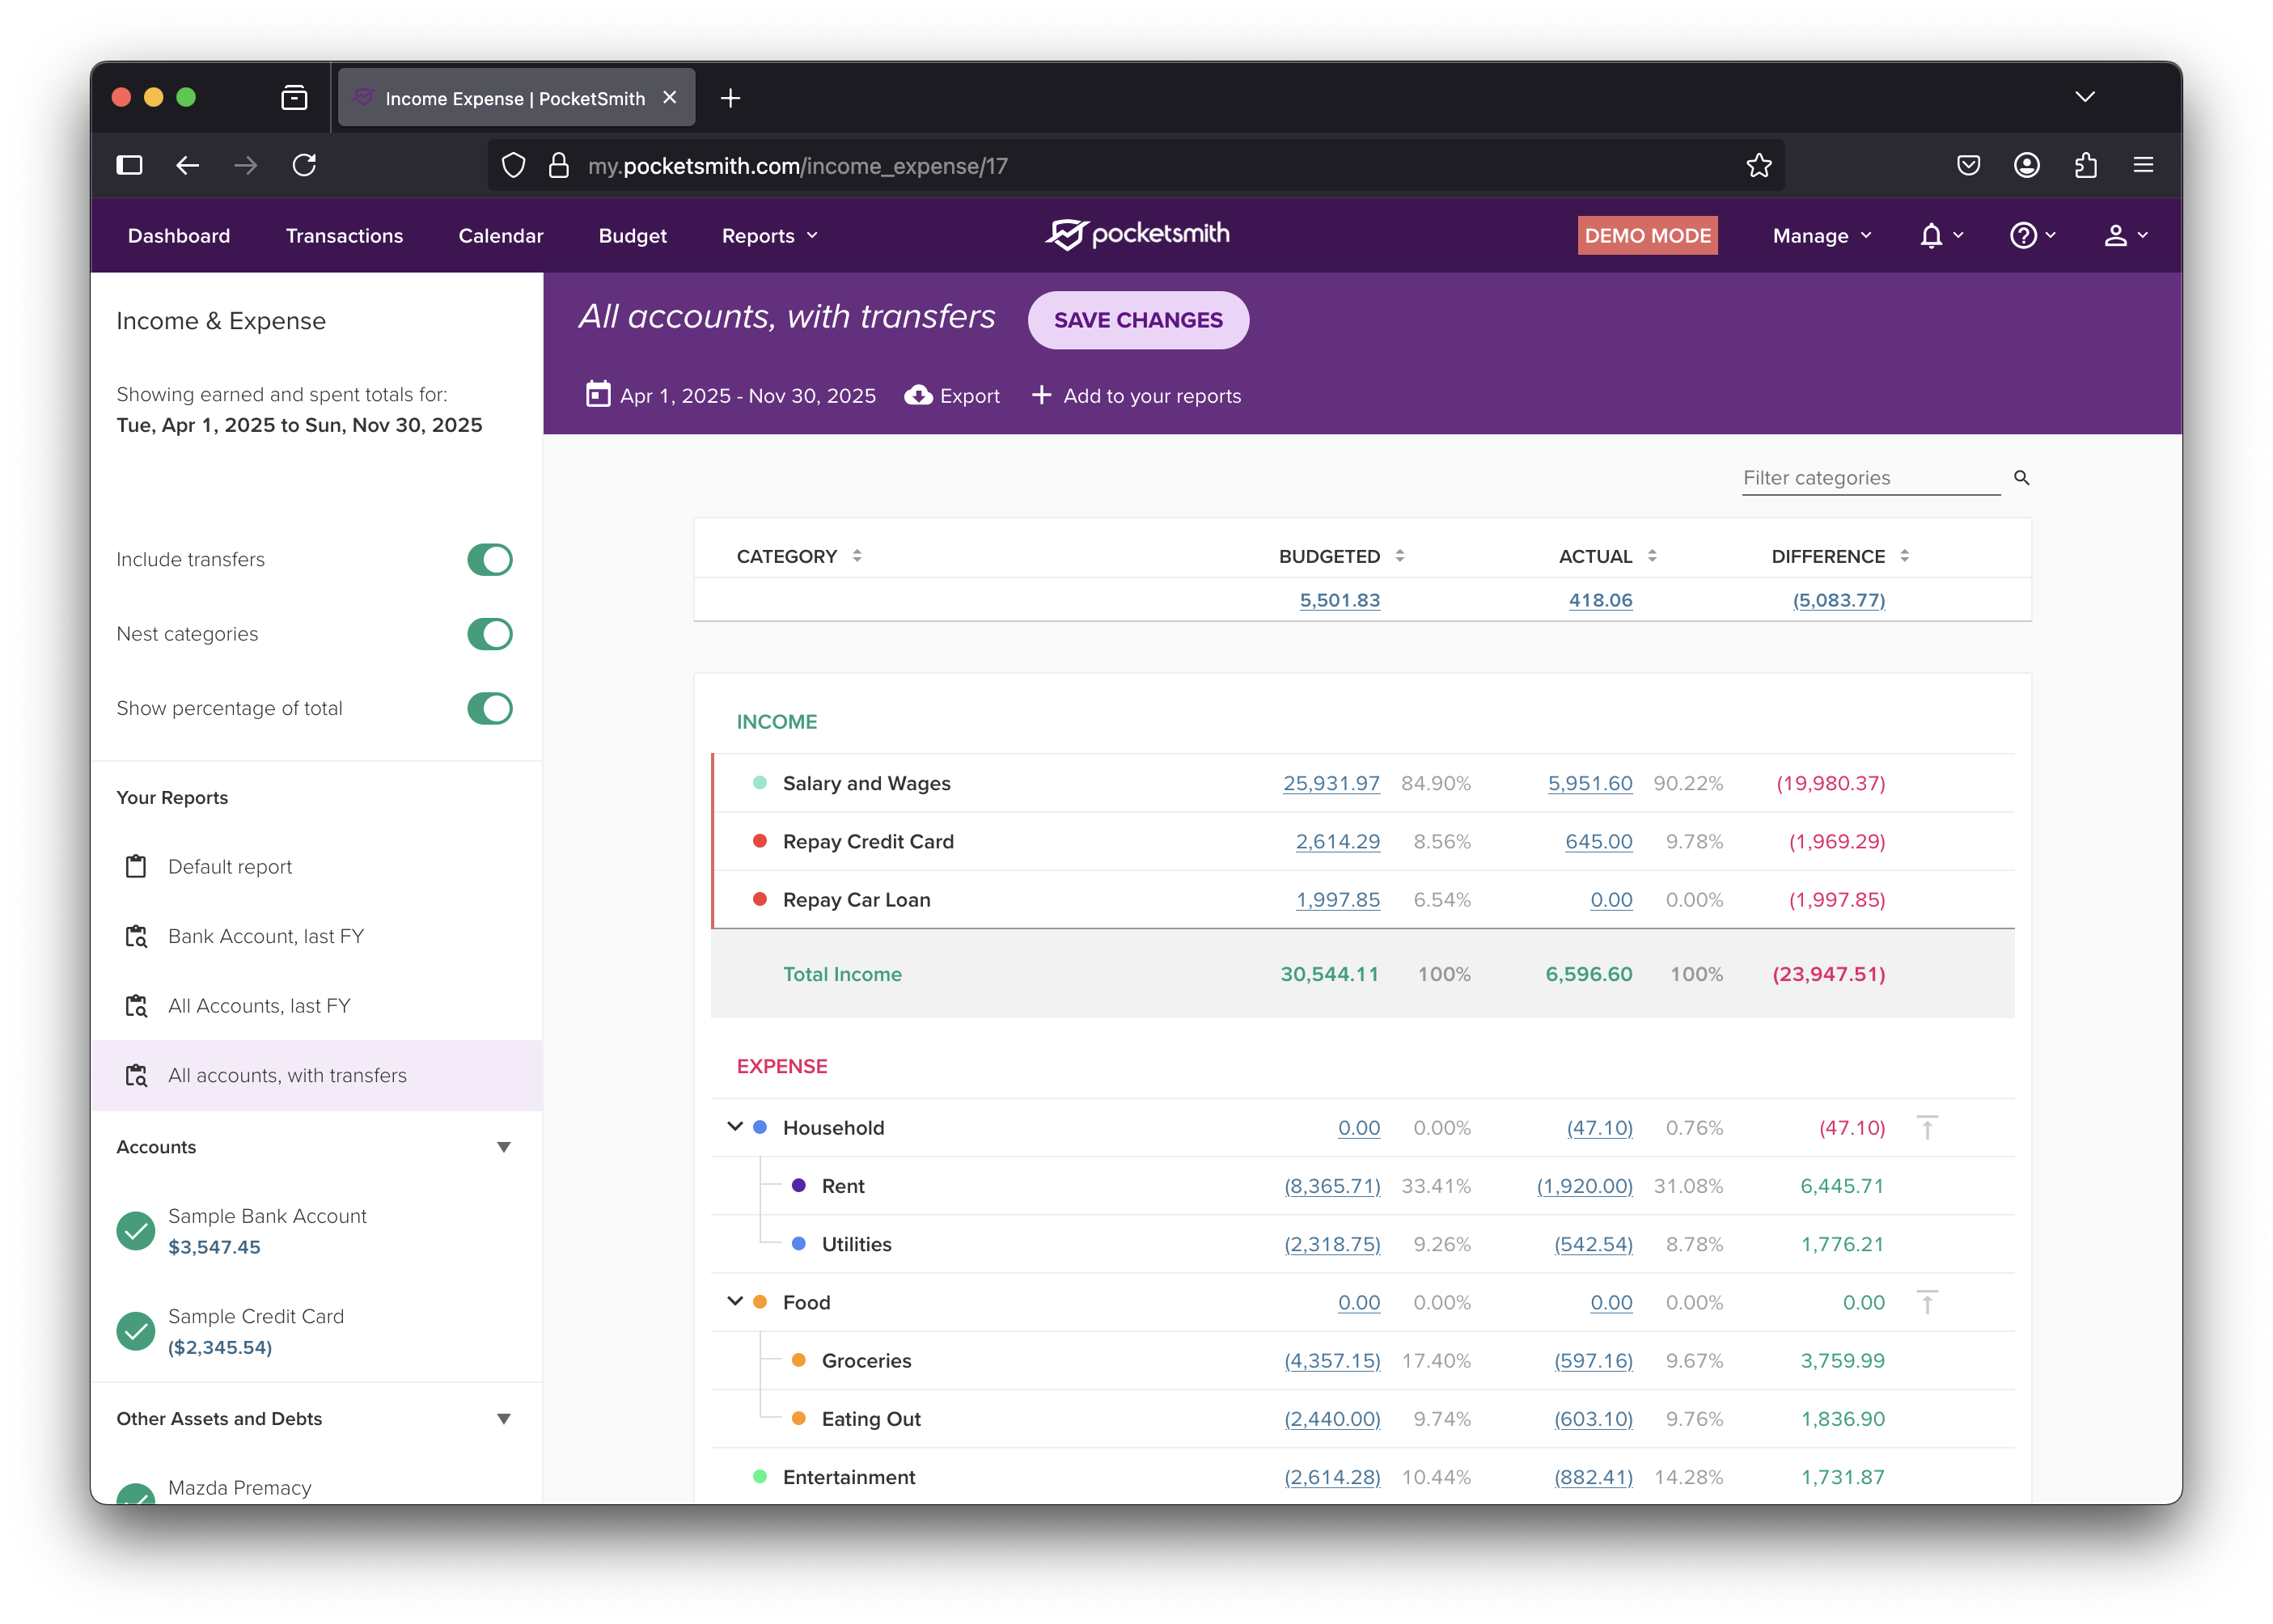Screen dimensions: 2273x1624
Task: Go to the Transactions nav item
Action: 344,236
